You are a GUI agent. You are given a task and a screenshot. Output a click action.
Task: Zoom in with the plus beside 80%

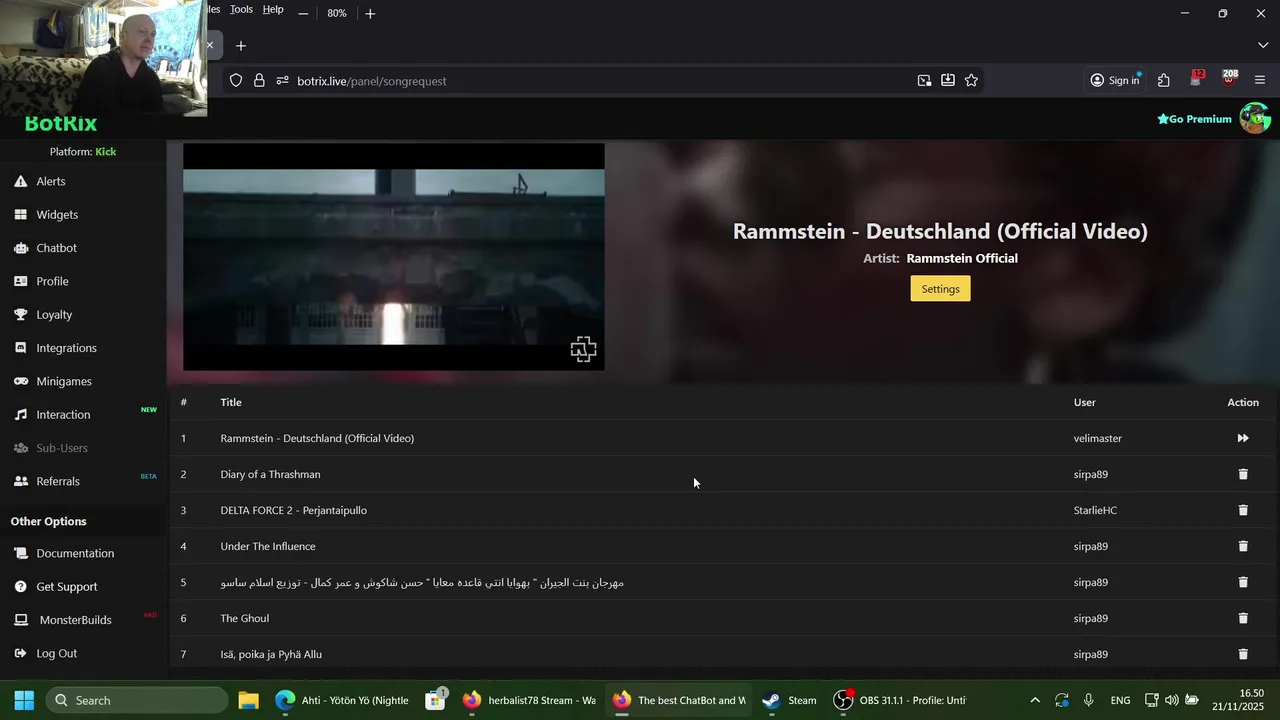[x=370, y=13]
